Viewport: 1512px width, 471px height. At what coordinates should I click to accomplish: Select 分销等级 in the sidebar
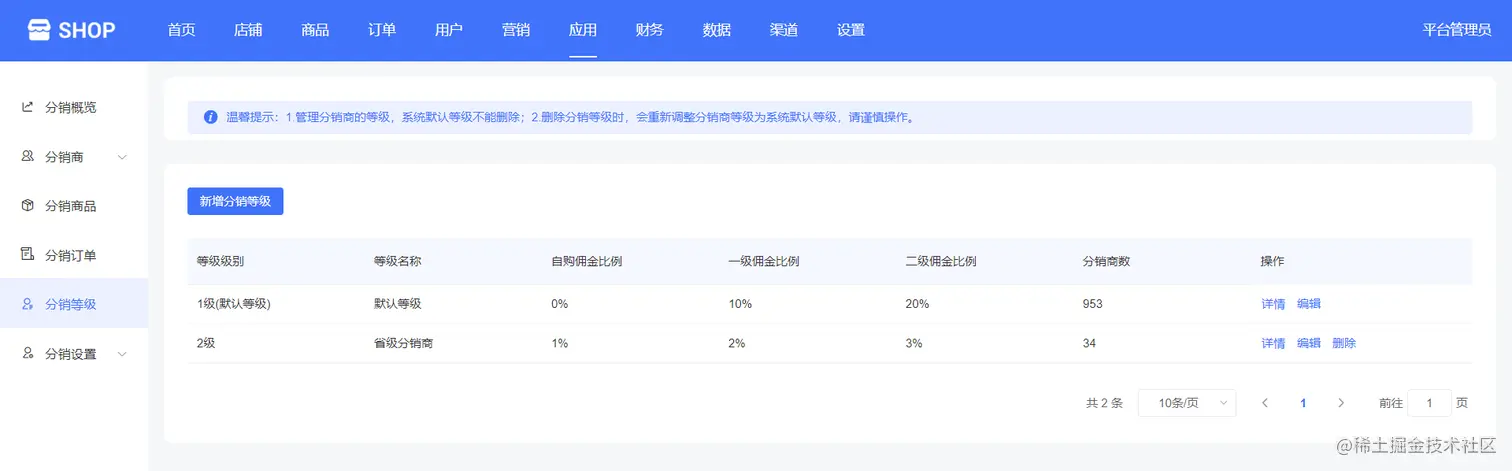tap(74, 304)
